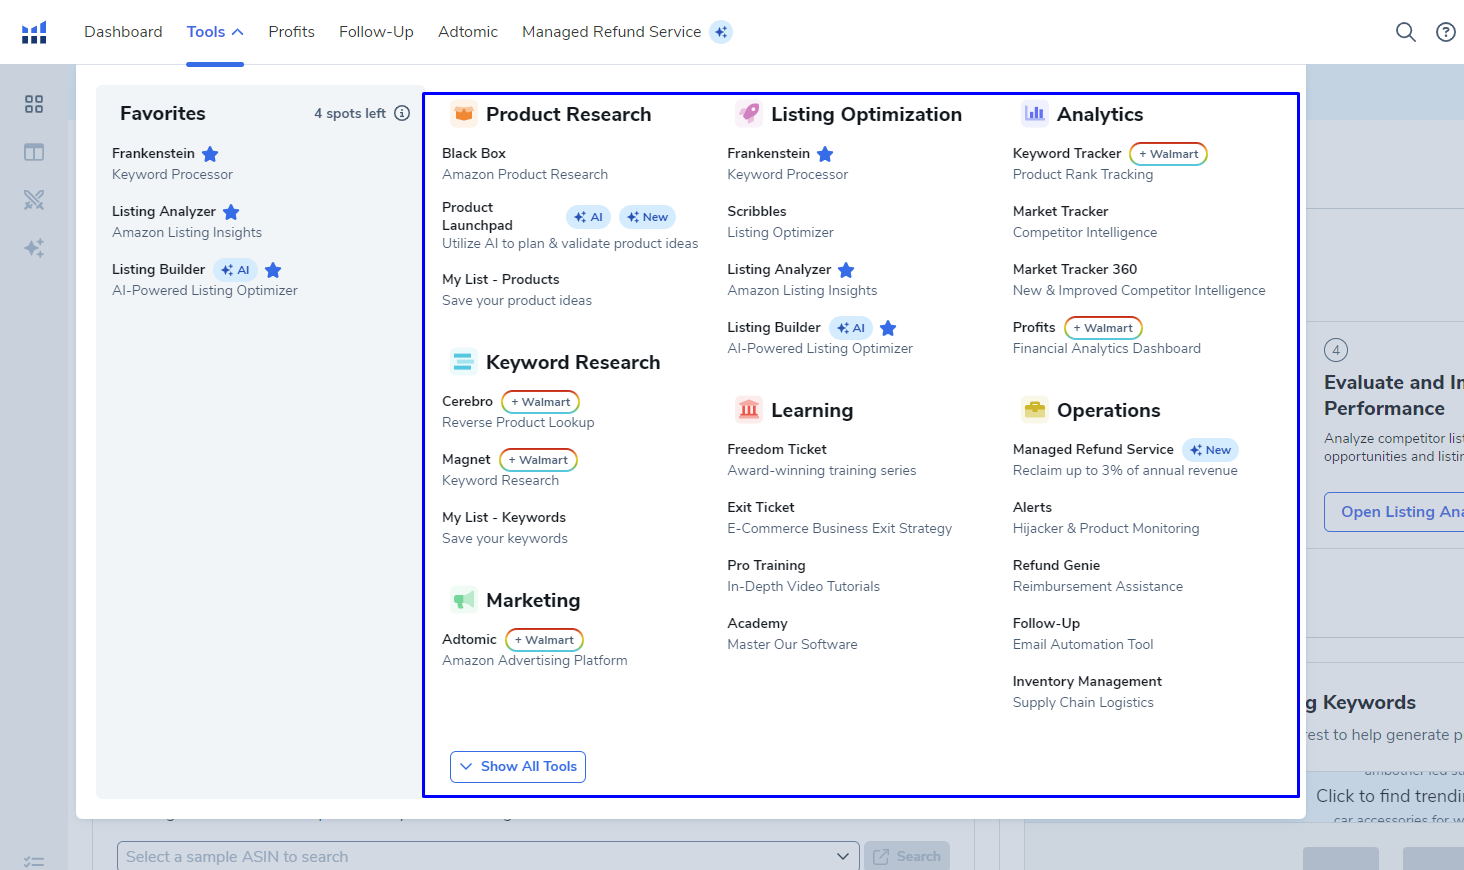Toggle Listing Builder star under Listing Optimization
The height and width of the screenshot is (870, 1464).
pyautogui.click(x=888, y=328)
